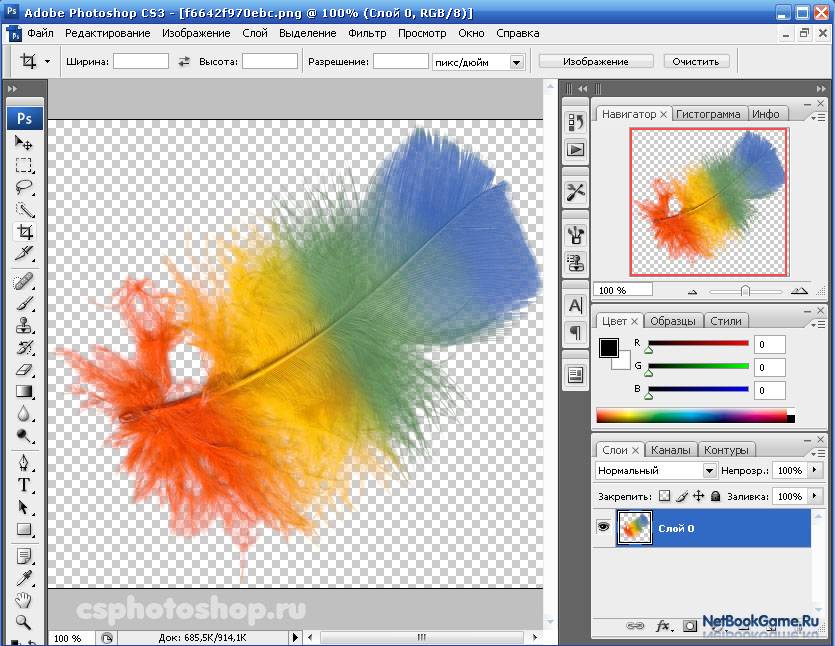Click the Изображение button in options bar
This screenshot has width=835, height=646.
click(x=596, y=61)
